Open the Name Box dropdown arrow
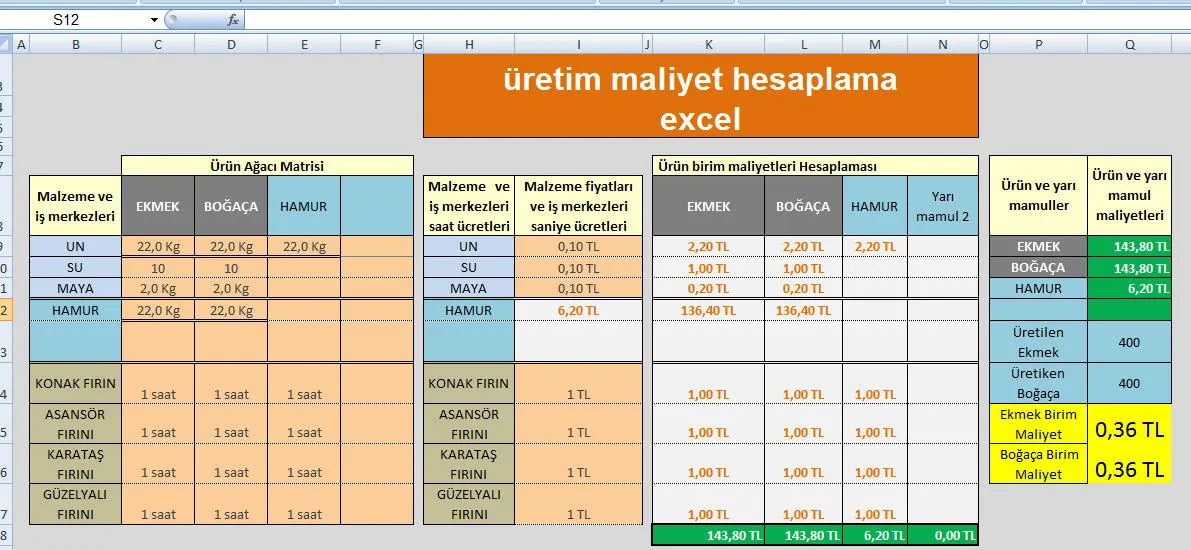Image resolution: width=1191 pixels, height=550 pixels. [x=154, y=19]
